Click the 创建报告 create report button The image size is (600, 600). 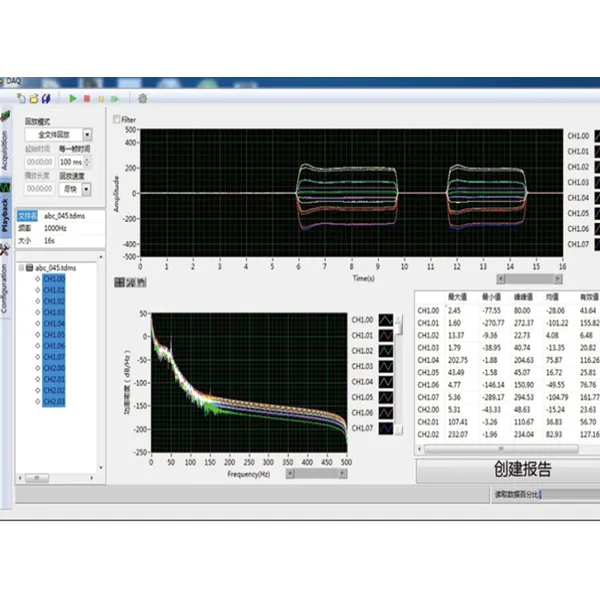(508, 470)
